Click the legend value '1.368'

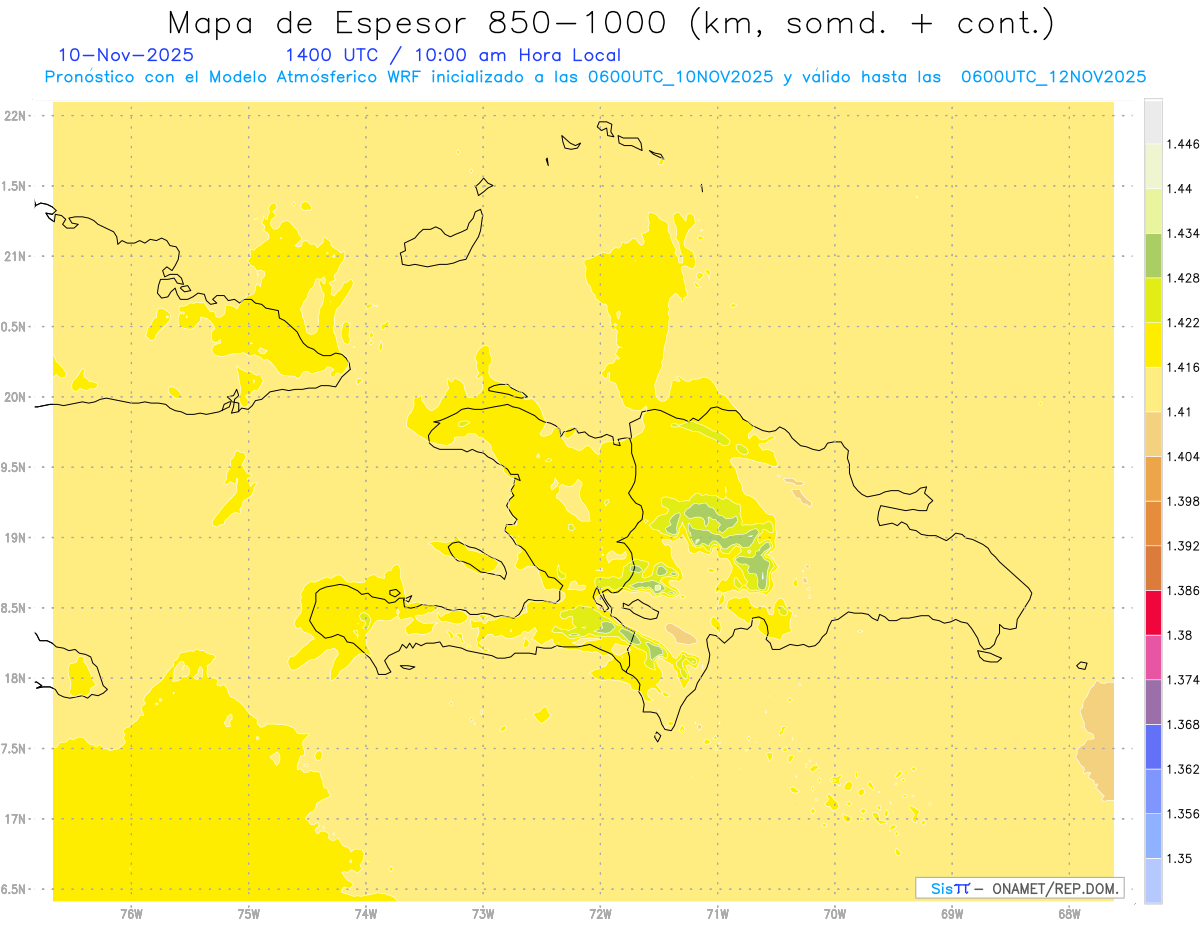point(1183,725)
